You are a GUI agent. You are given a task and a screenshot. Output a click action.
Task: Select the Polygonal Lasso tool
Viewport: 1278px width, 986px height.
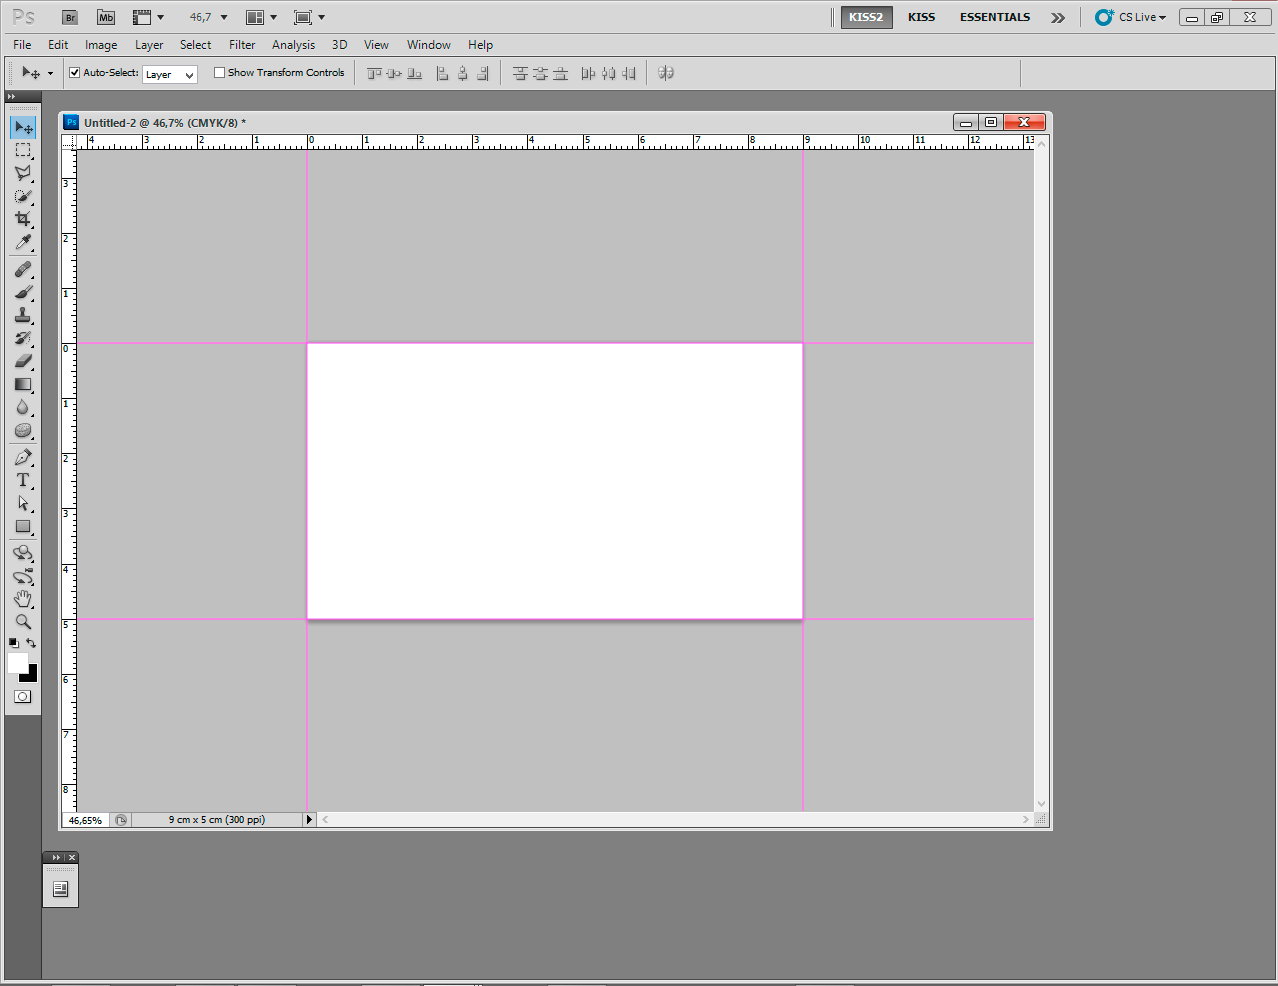tap(23, 174)
